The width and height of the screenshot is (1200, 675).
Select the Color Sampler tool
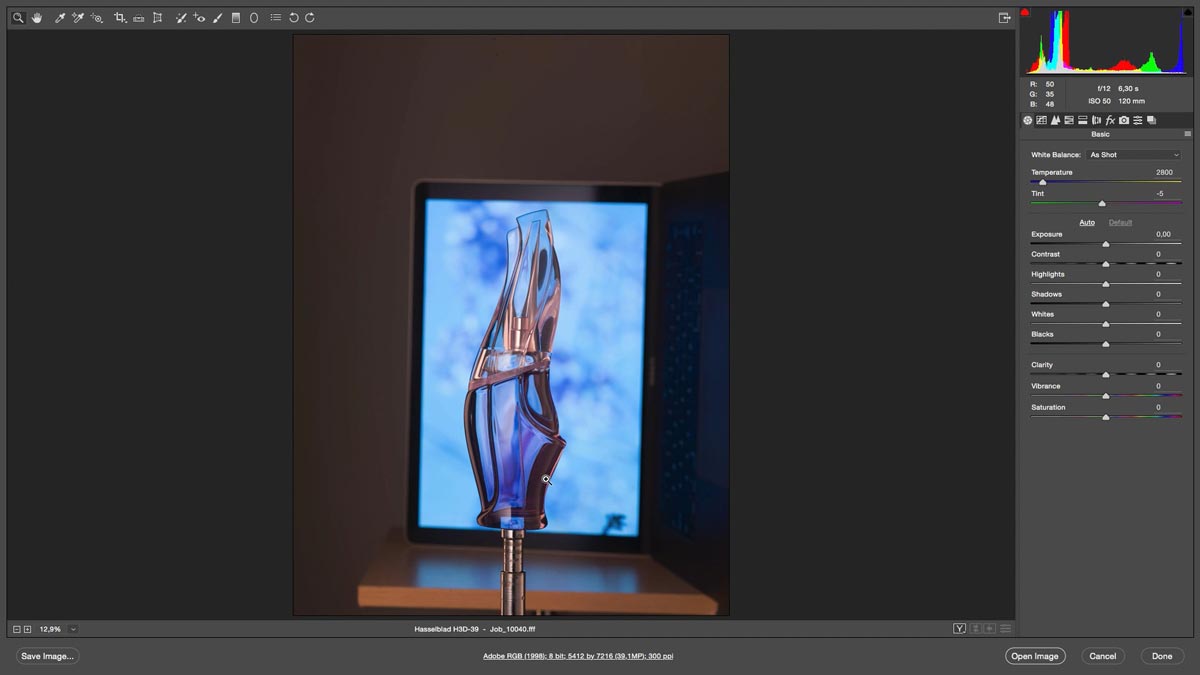[x=77, y=18]
